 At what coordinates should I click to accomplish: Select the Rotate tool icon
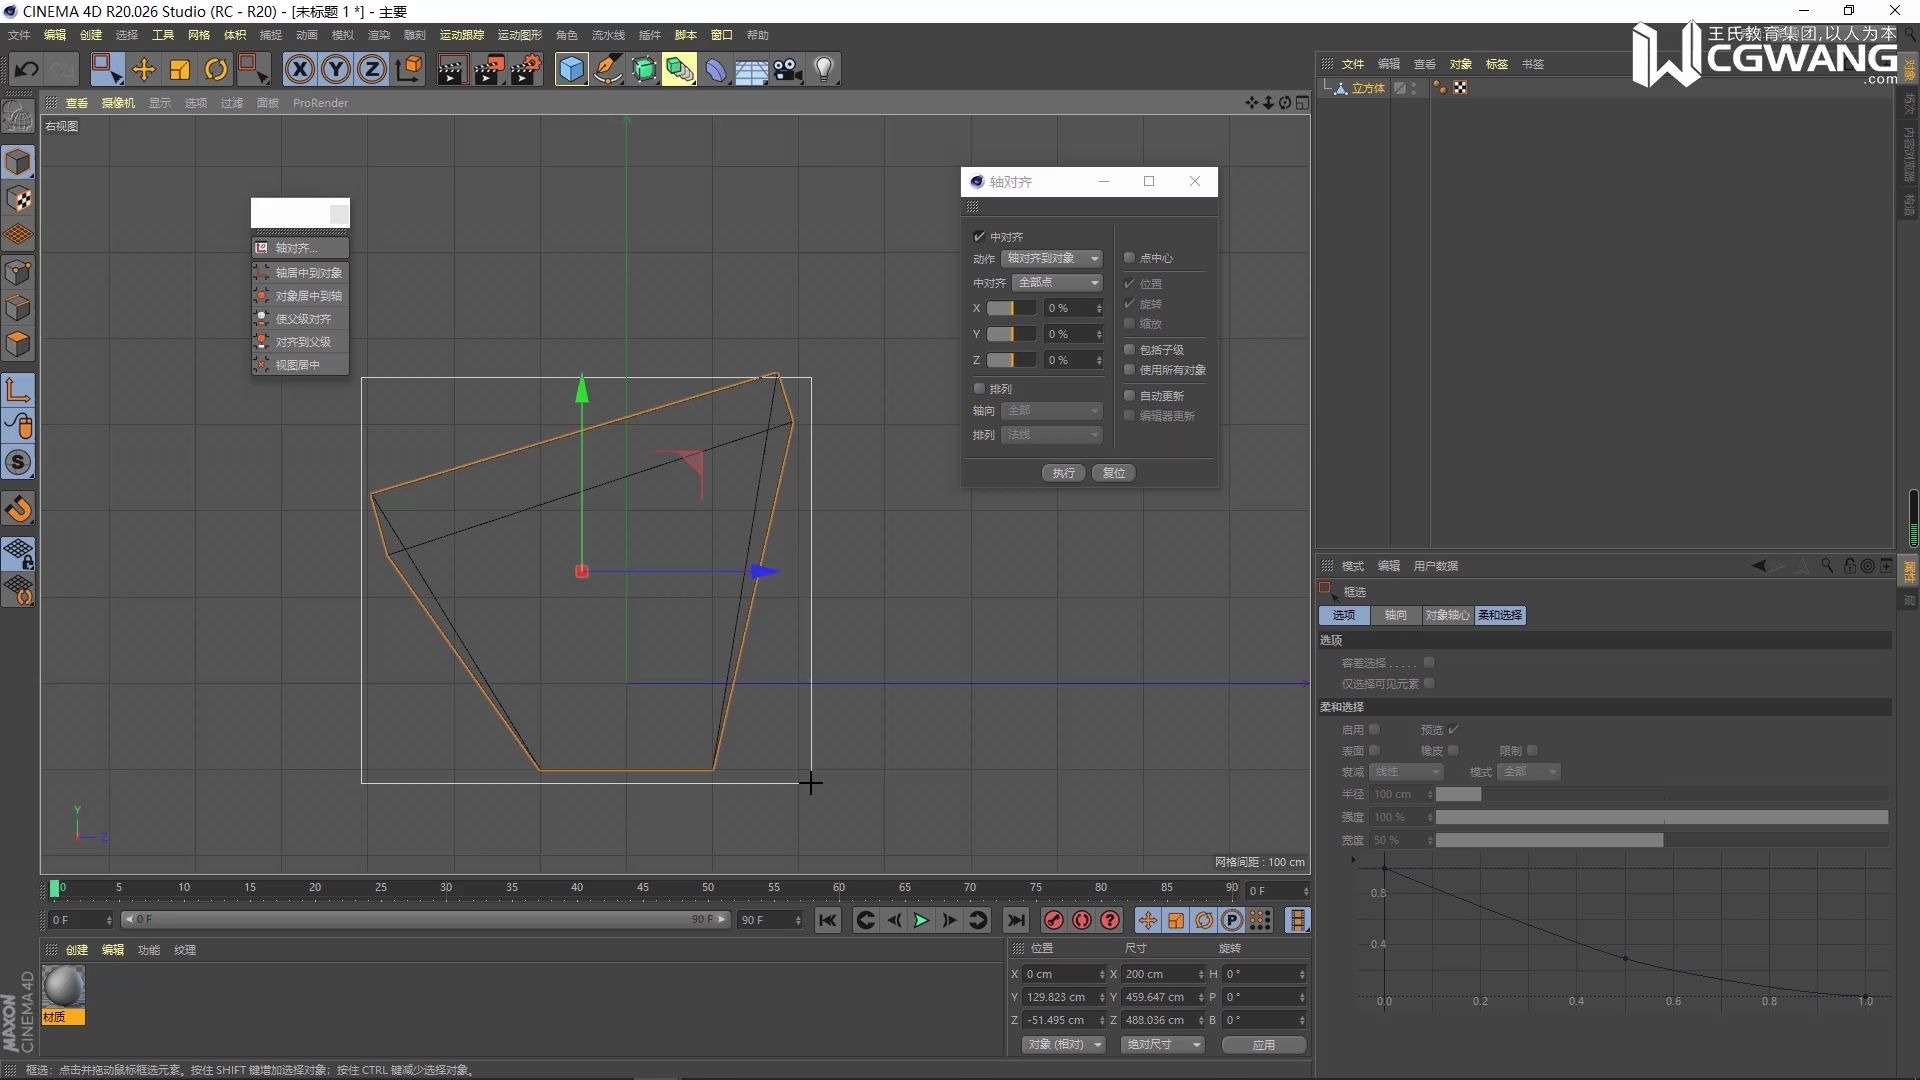(215, 69)
